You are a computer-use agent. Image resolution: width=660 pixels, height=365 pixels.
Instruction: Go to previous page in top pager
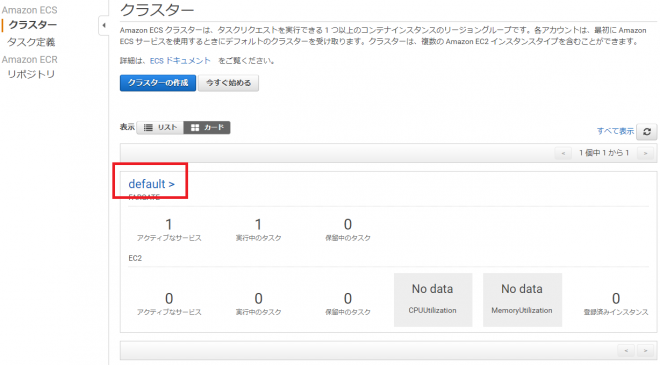coord(563,153)
